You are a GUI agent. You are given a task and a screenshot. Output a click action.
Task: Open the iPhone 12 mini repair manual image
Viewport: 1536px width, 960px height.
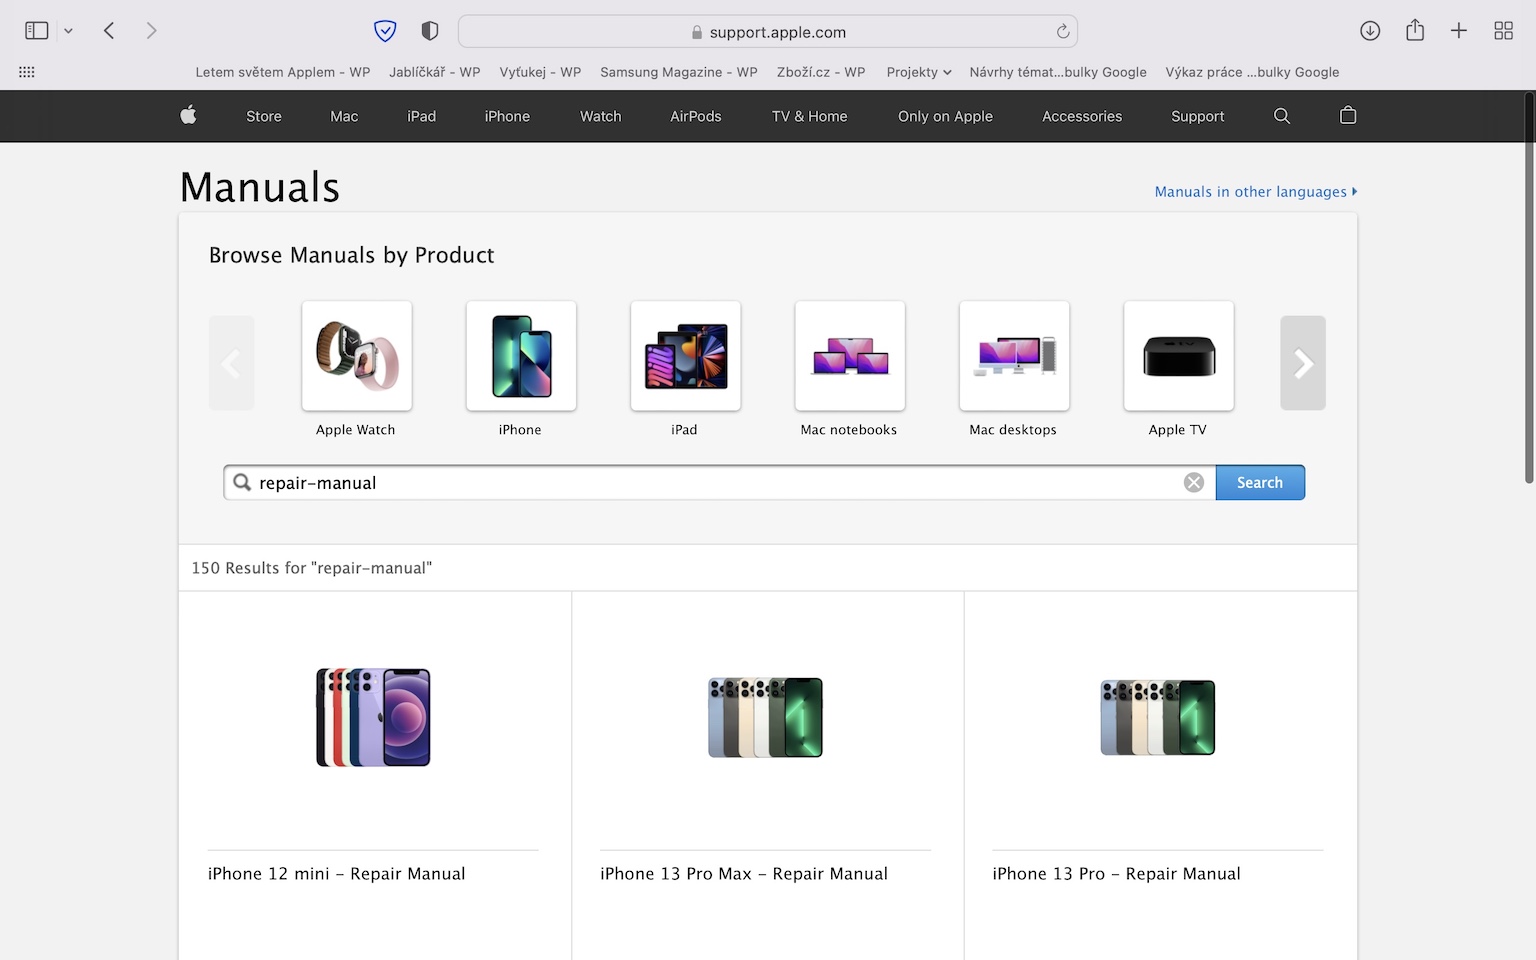pyautogui.click(x=373, y=717)
